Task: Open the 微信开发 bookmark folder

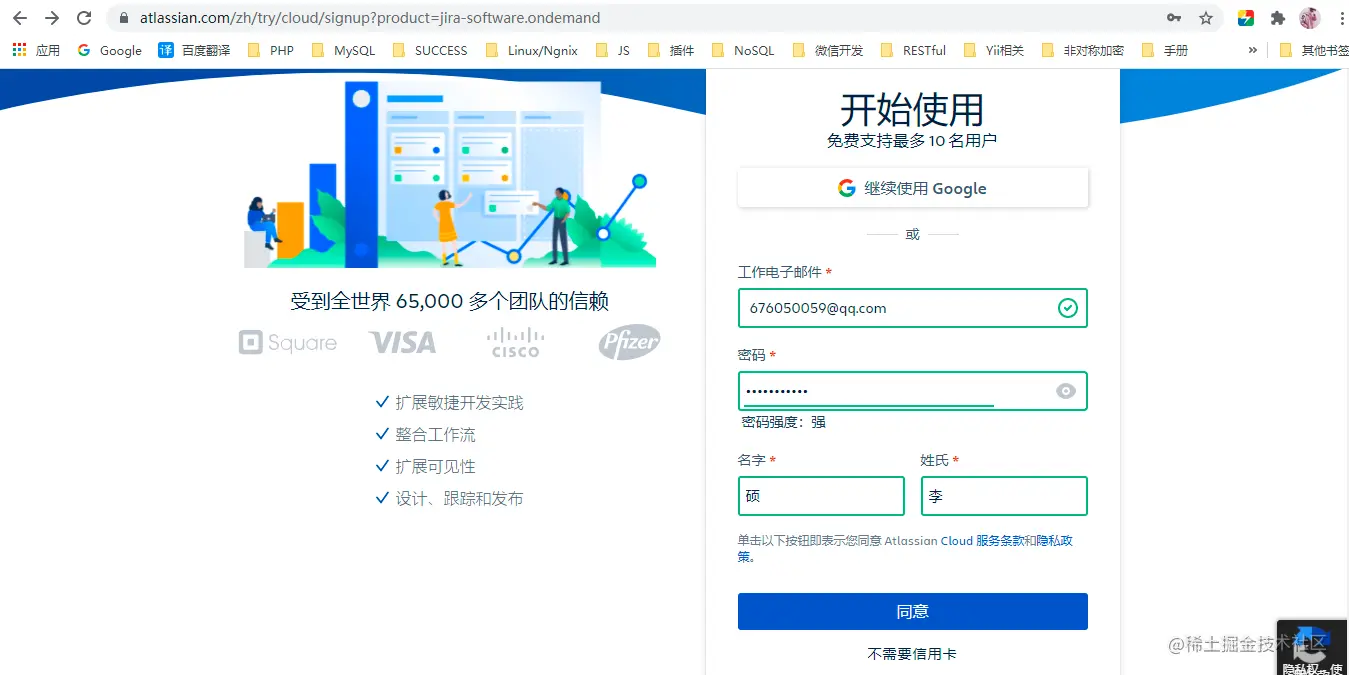Action: 827,50
